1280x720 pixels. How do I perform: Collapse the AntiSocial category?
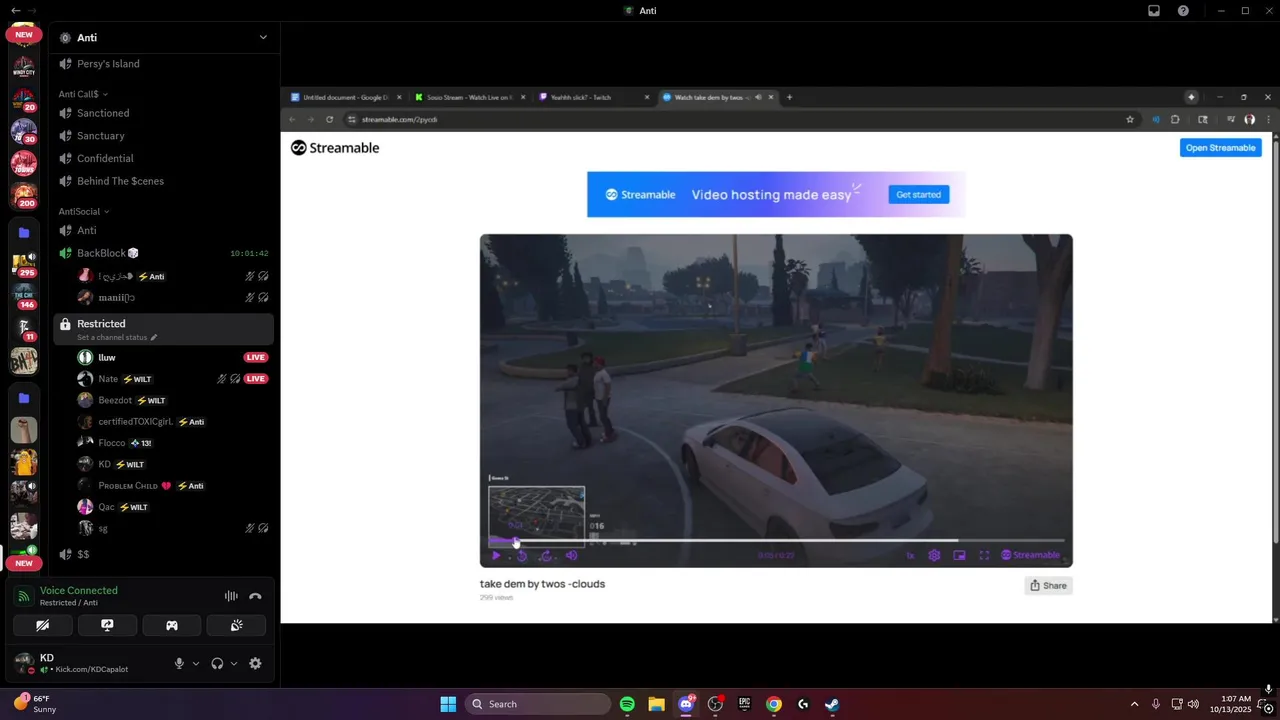tap(84, 211)
